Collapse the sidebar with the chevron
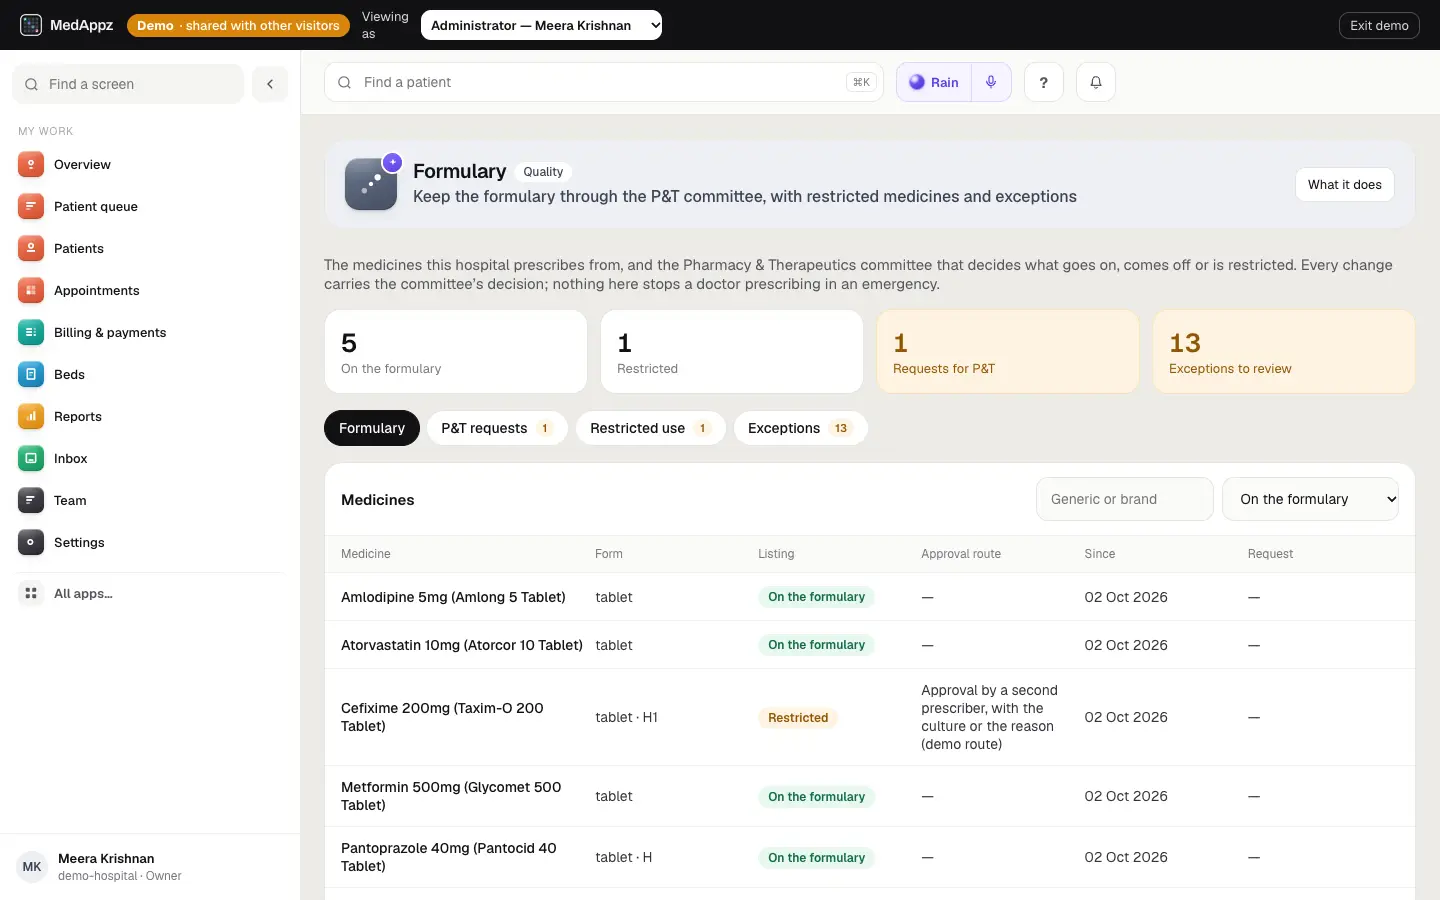This screenshot has height=900, width=1440. (270, 84)
